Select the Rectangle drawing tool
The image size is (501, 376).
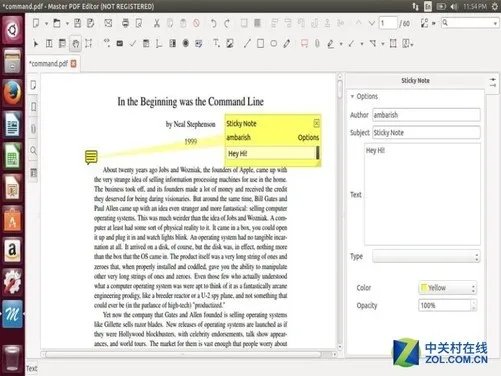tap(260, 43)
